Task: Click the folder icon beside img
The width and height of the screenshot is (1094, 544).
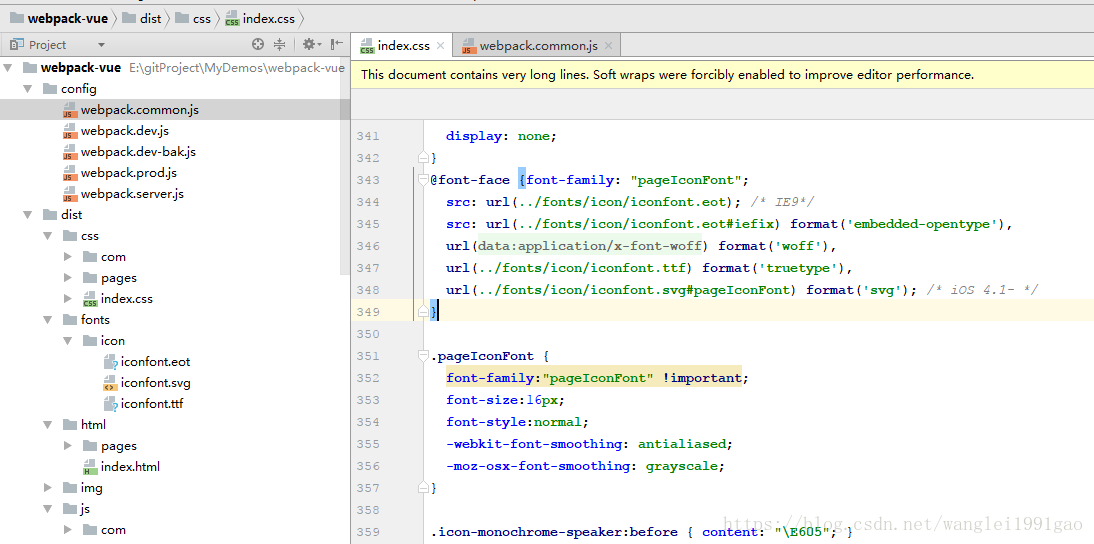Action: [x=69, y=488]
